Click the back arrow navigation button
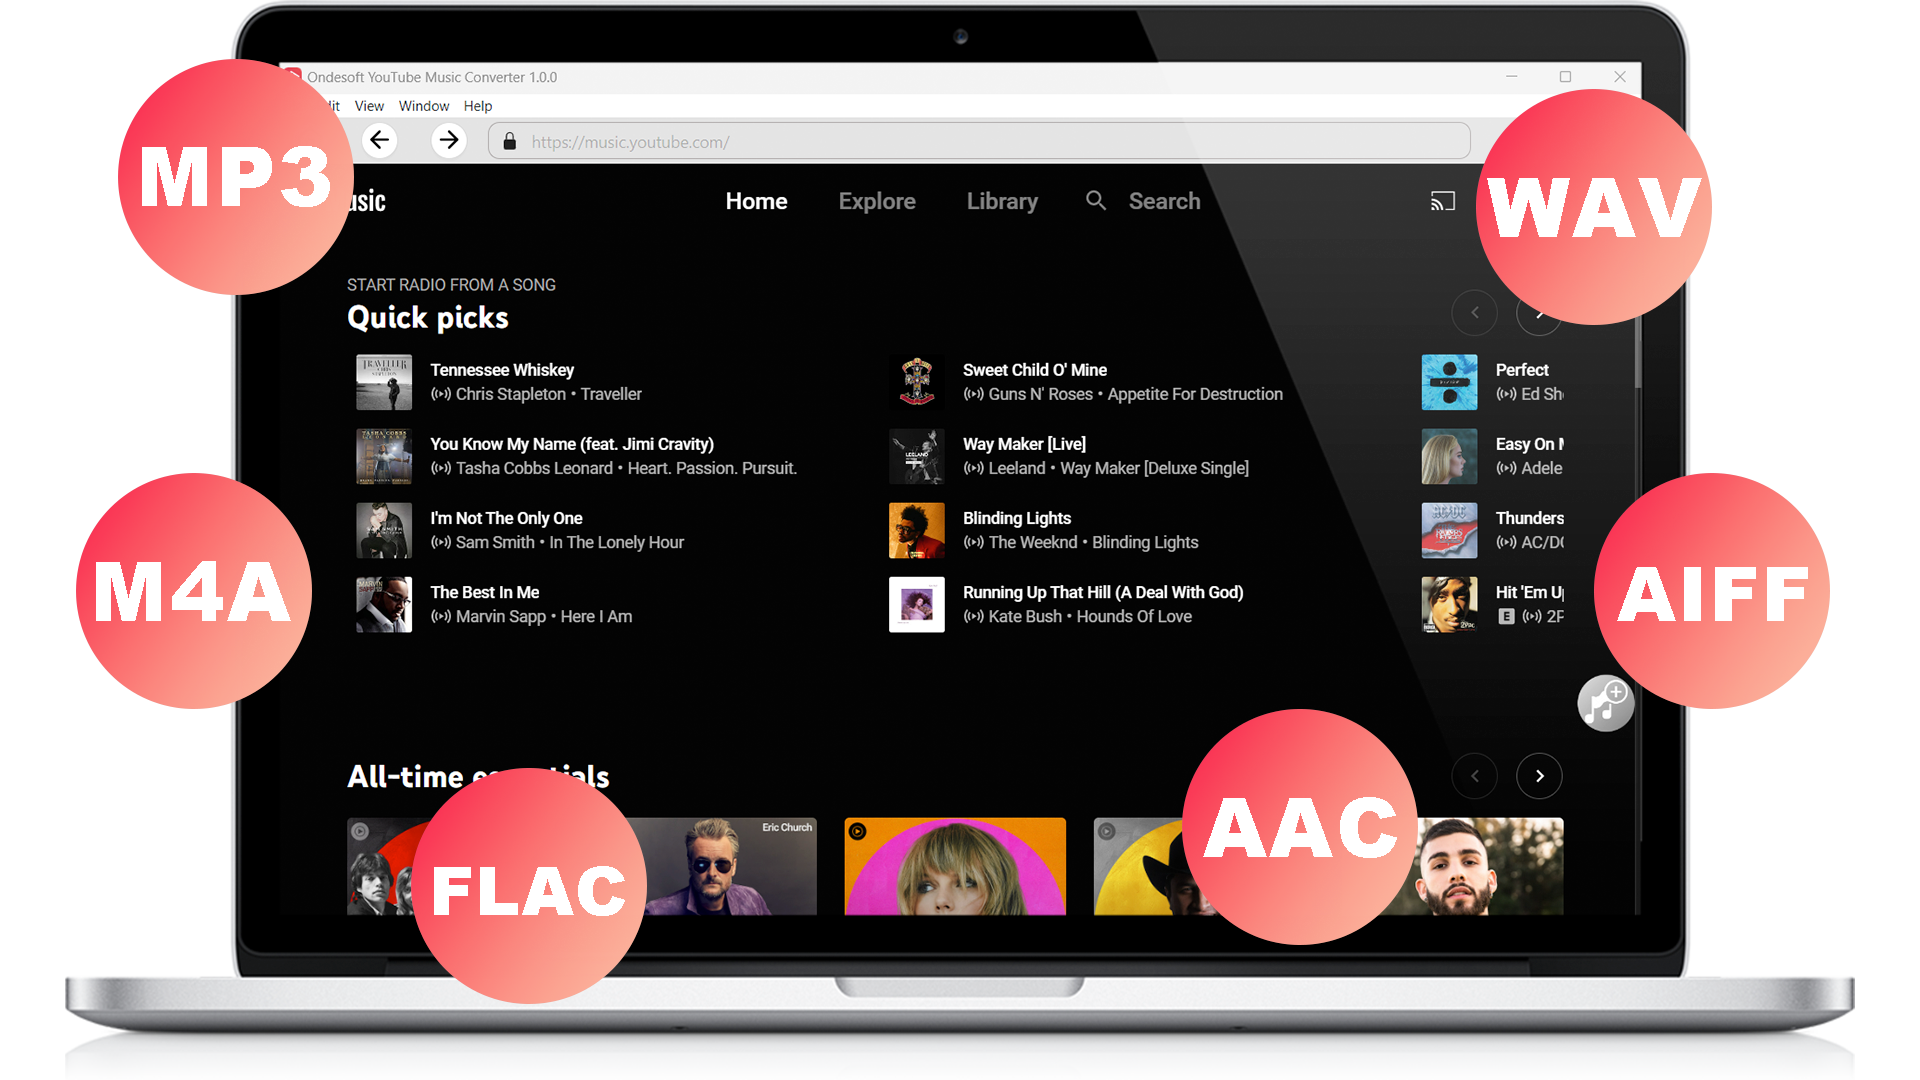1920x1080 pixels. (x=378, y=141)
